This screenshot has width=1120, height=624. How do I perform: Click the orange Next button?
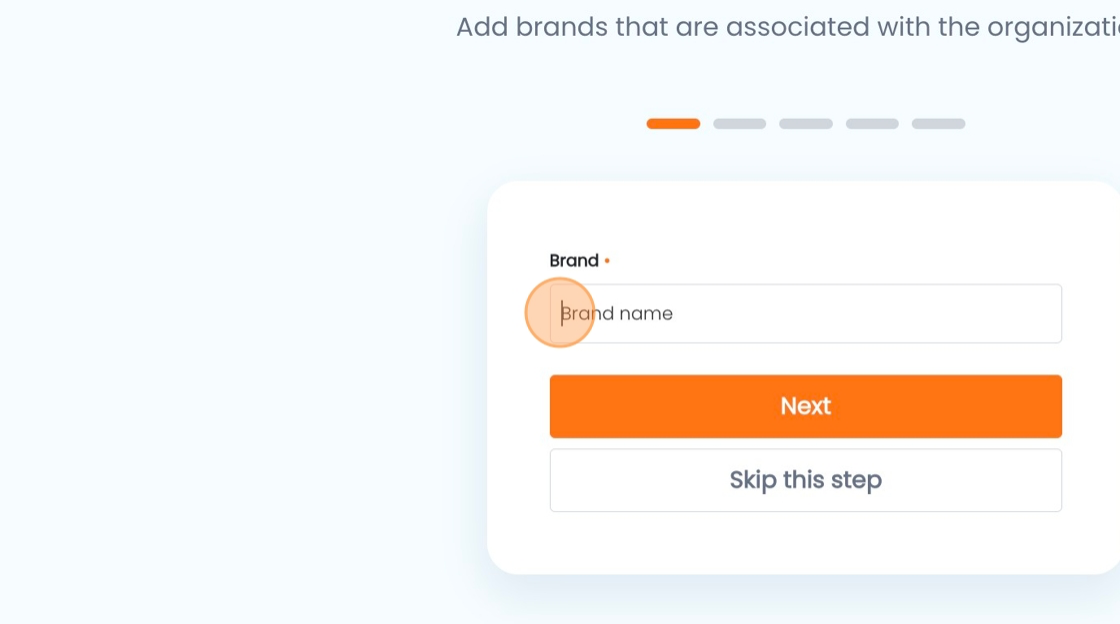806,406
